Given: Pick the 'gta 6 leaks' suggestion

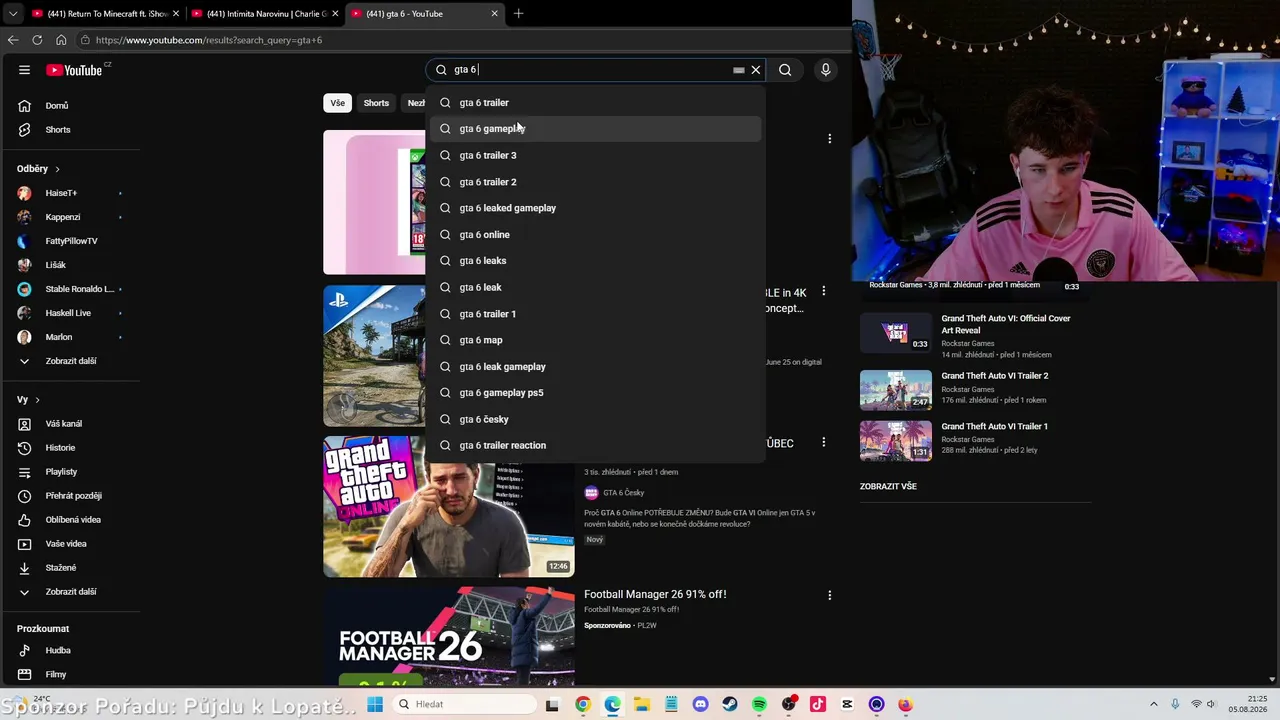Looking at the screenshot, I should click(596, 261).
